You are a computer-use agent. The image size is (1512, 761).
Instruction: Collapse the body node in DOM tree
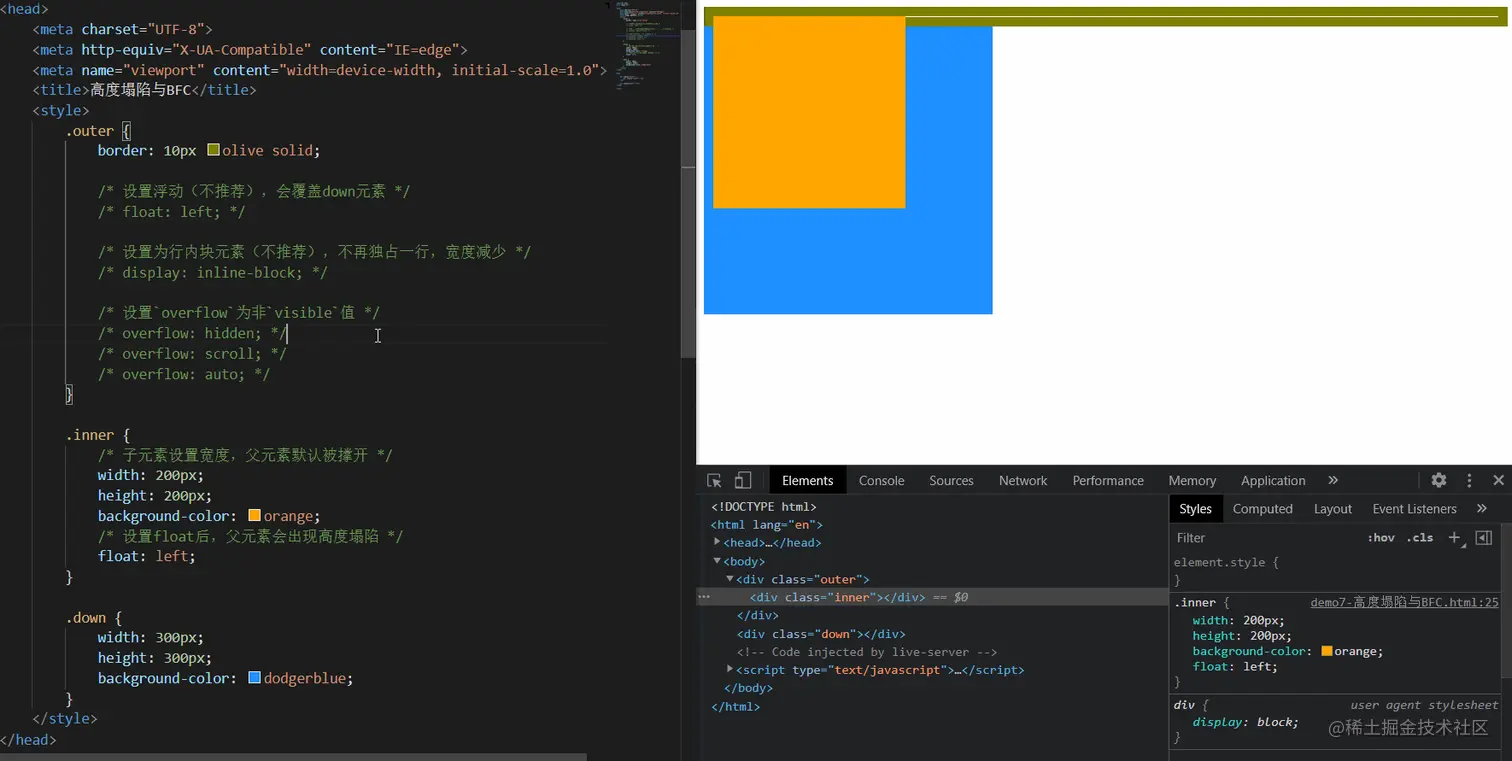717,561
